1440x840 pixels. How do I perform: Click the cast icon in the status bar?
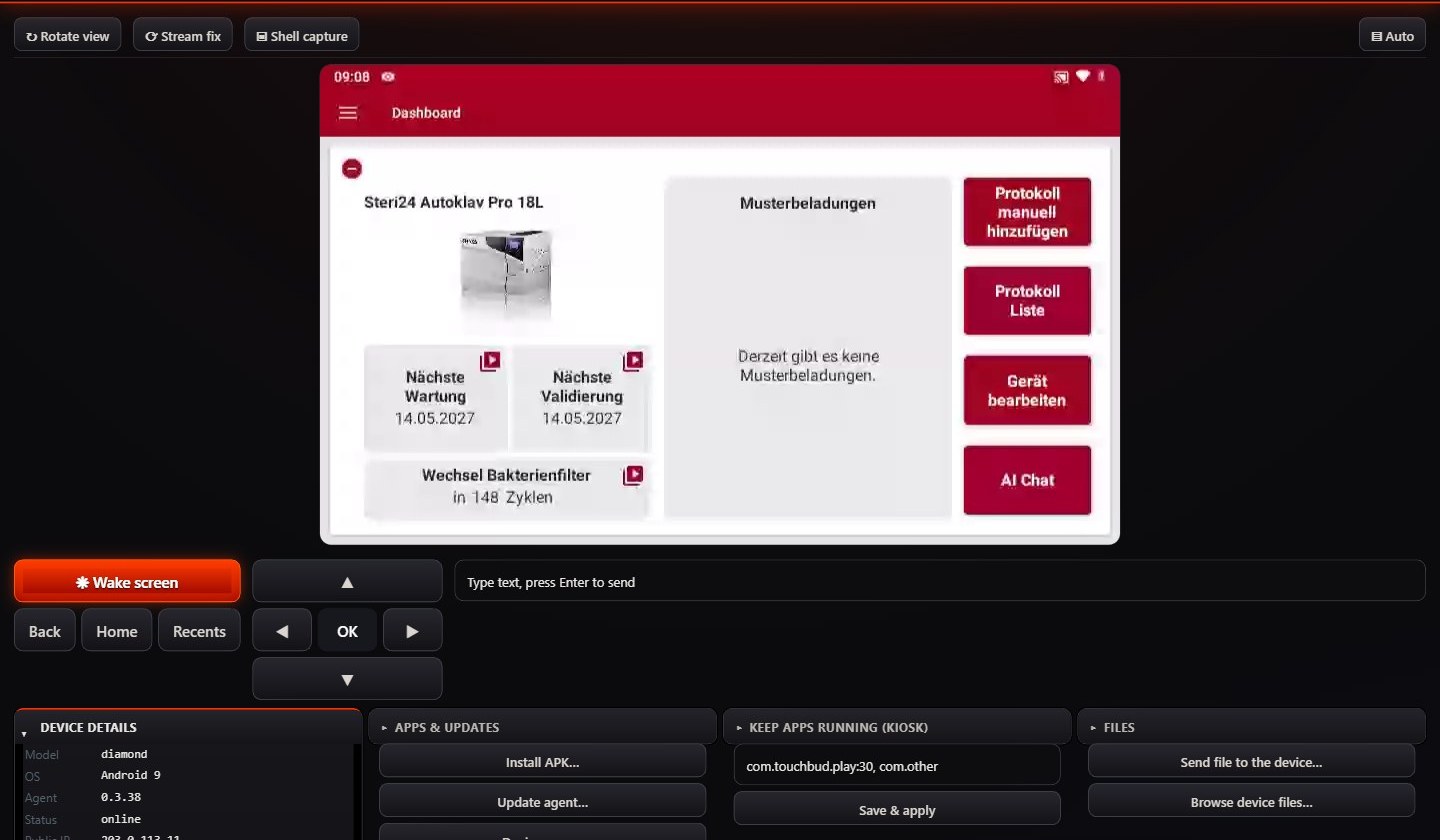(1061, 77)
